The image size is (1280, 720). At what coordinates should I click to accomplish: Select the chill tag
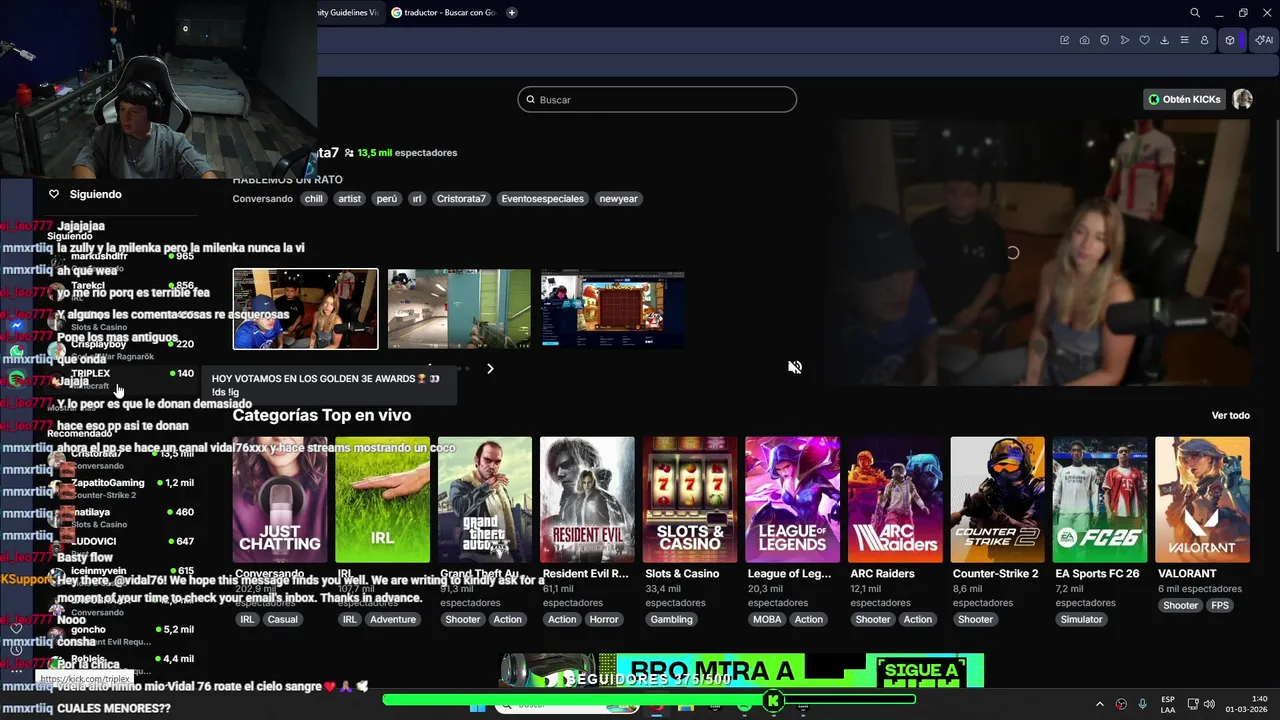tap(314, 199)
